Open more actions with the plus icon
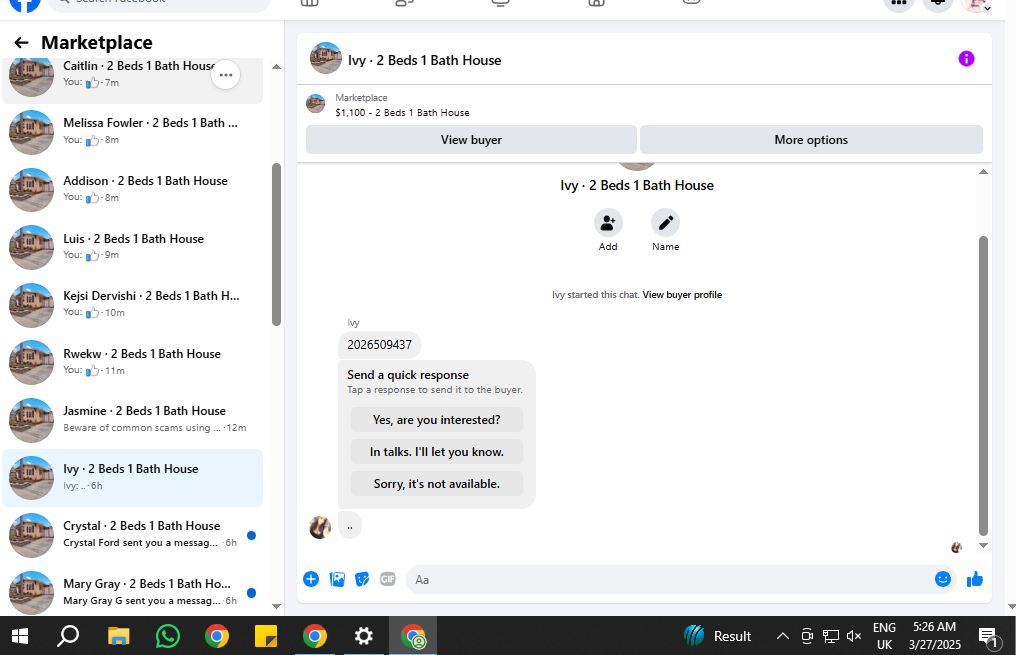1016x655 pixels. pyautogui.click(x=311, y=579)
